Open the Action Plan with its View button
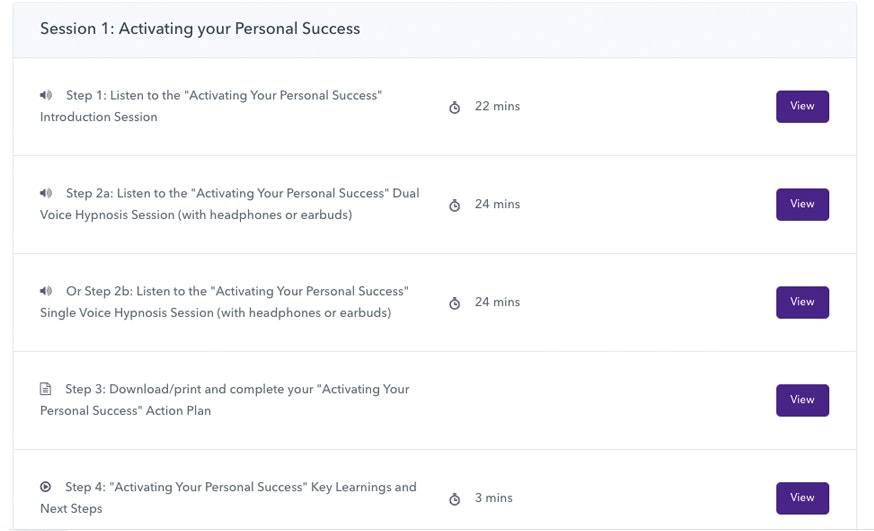 [x=802, y=400]
